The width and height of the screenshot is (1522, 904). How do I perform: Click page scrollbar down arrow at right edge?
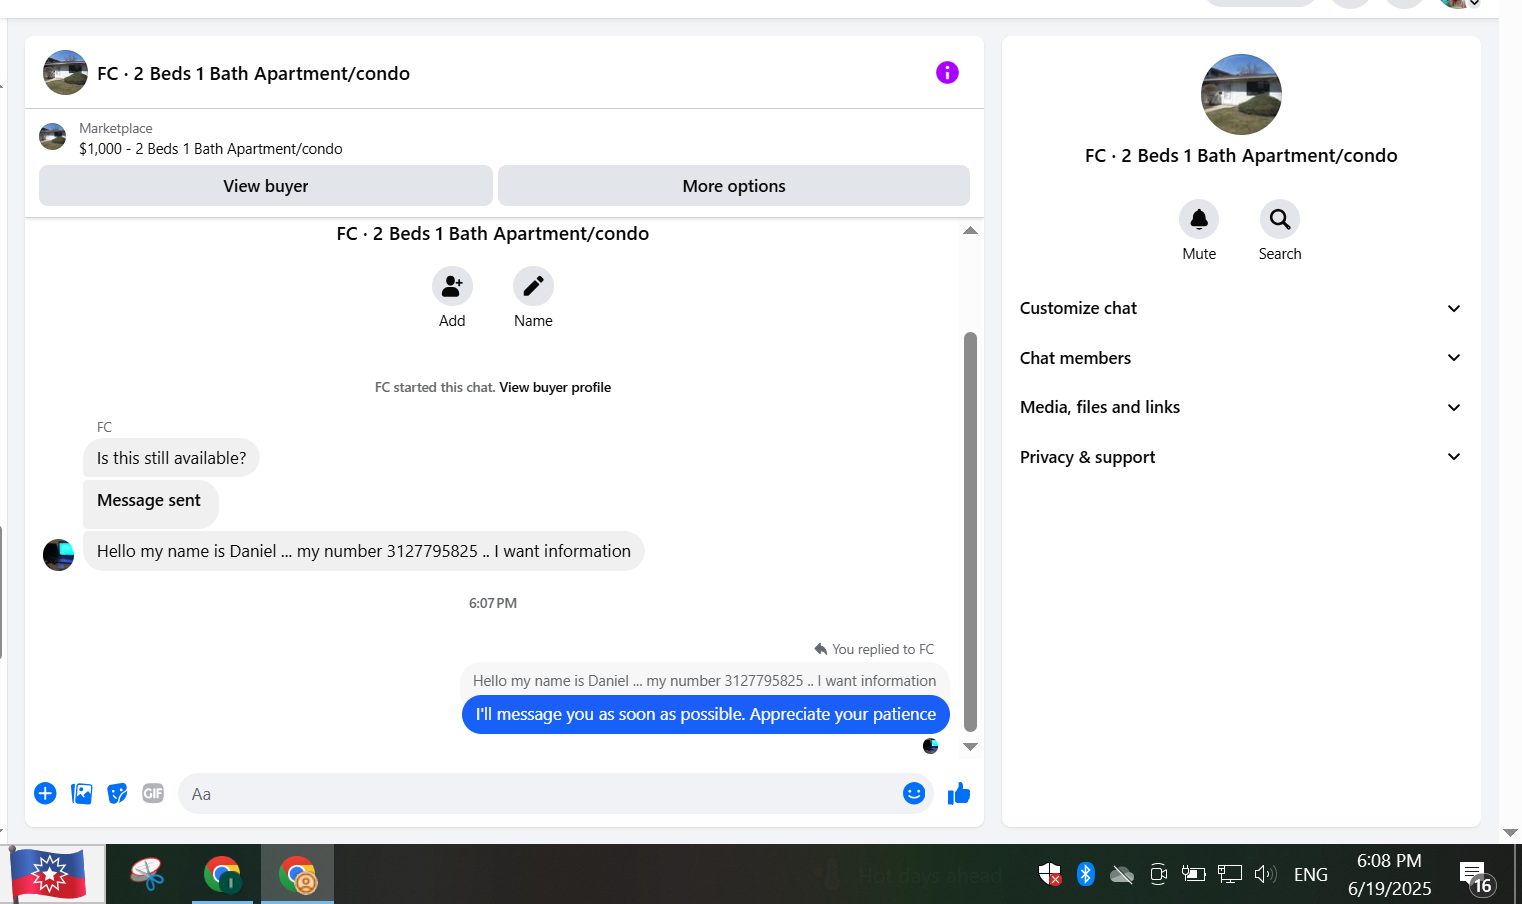(x=1510, y=832)
